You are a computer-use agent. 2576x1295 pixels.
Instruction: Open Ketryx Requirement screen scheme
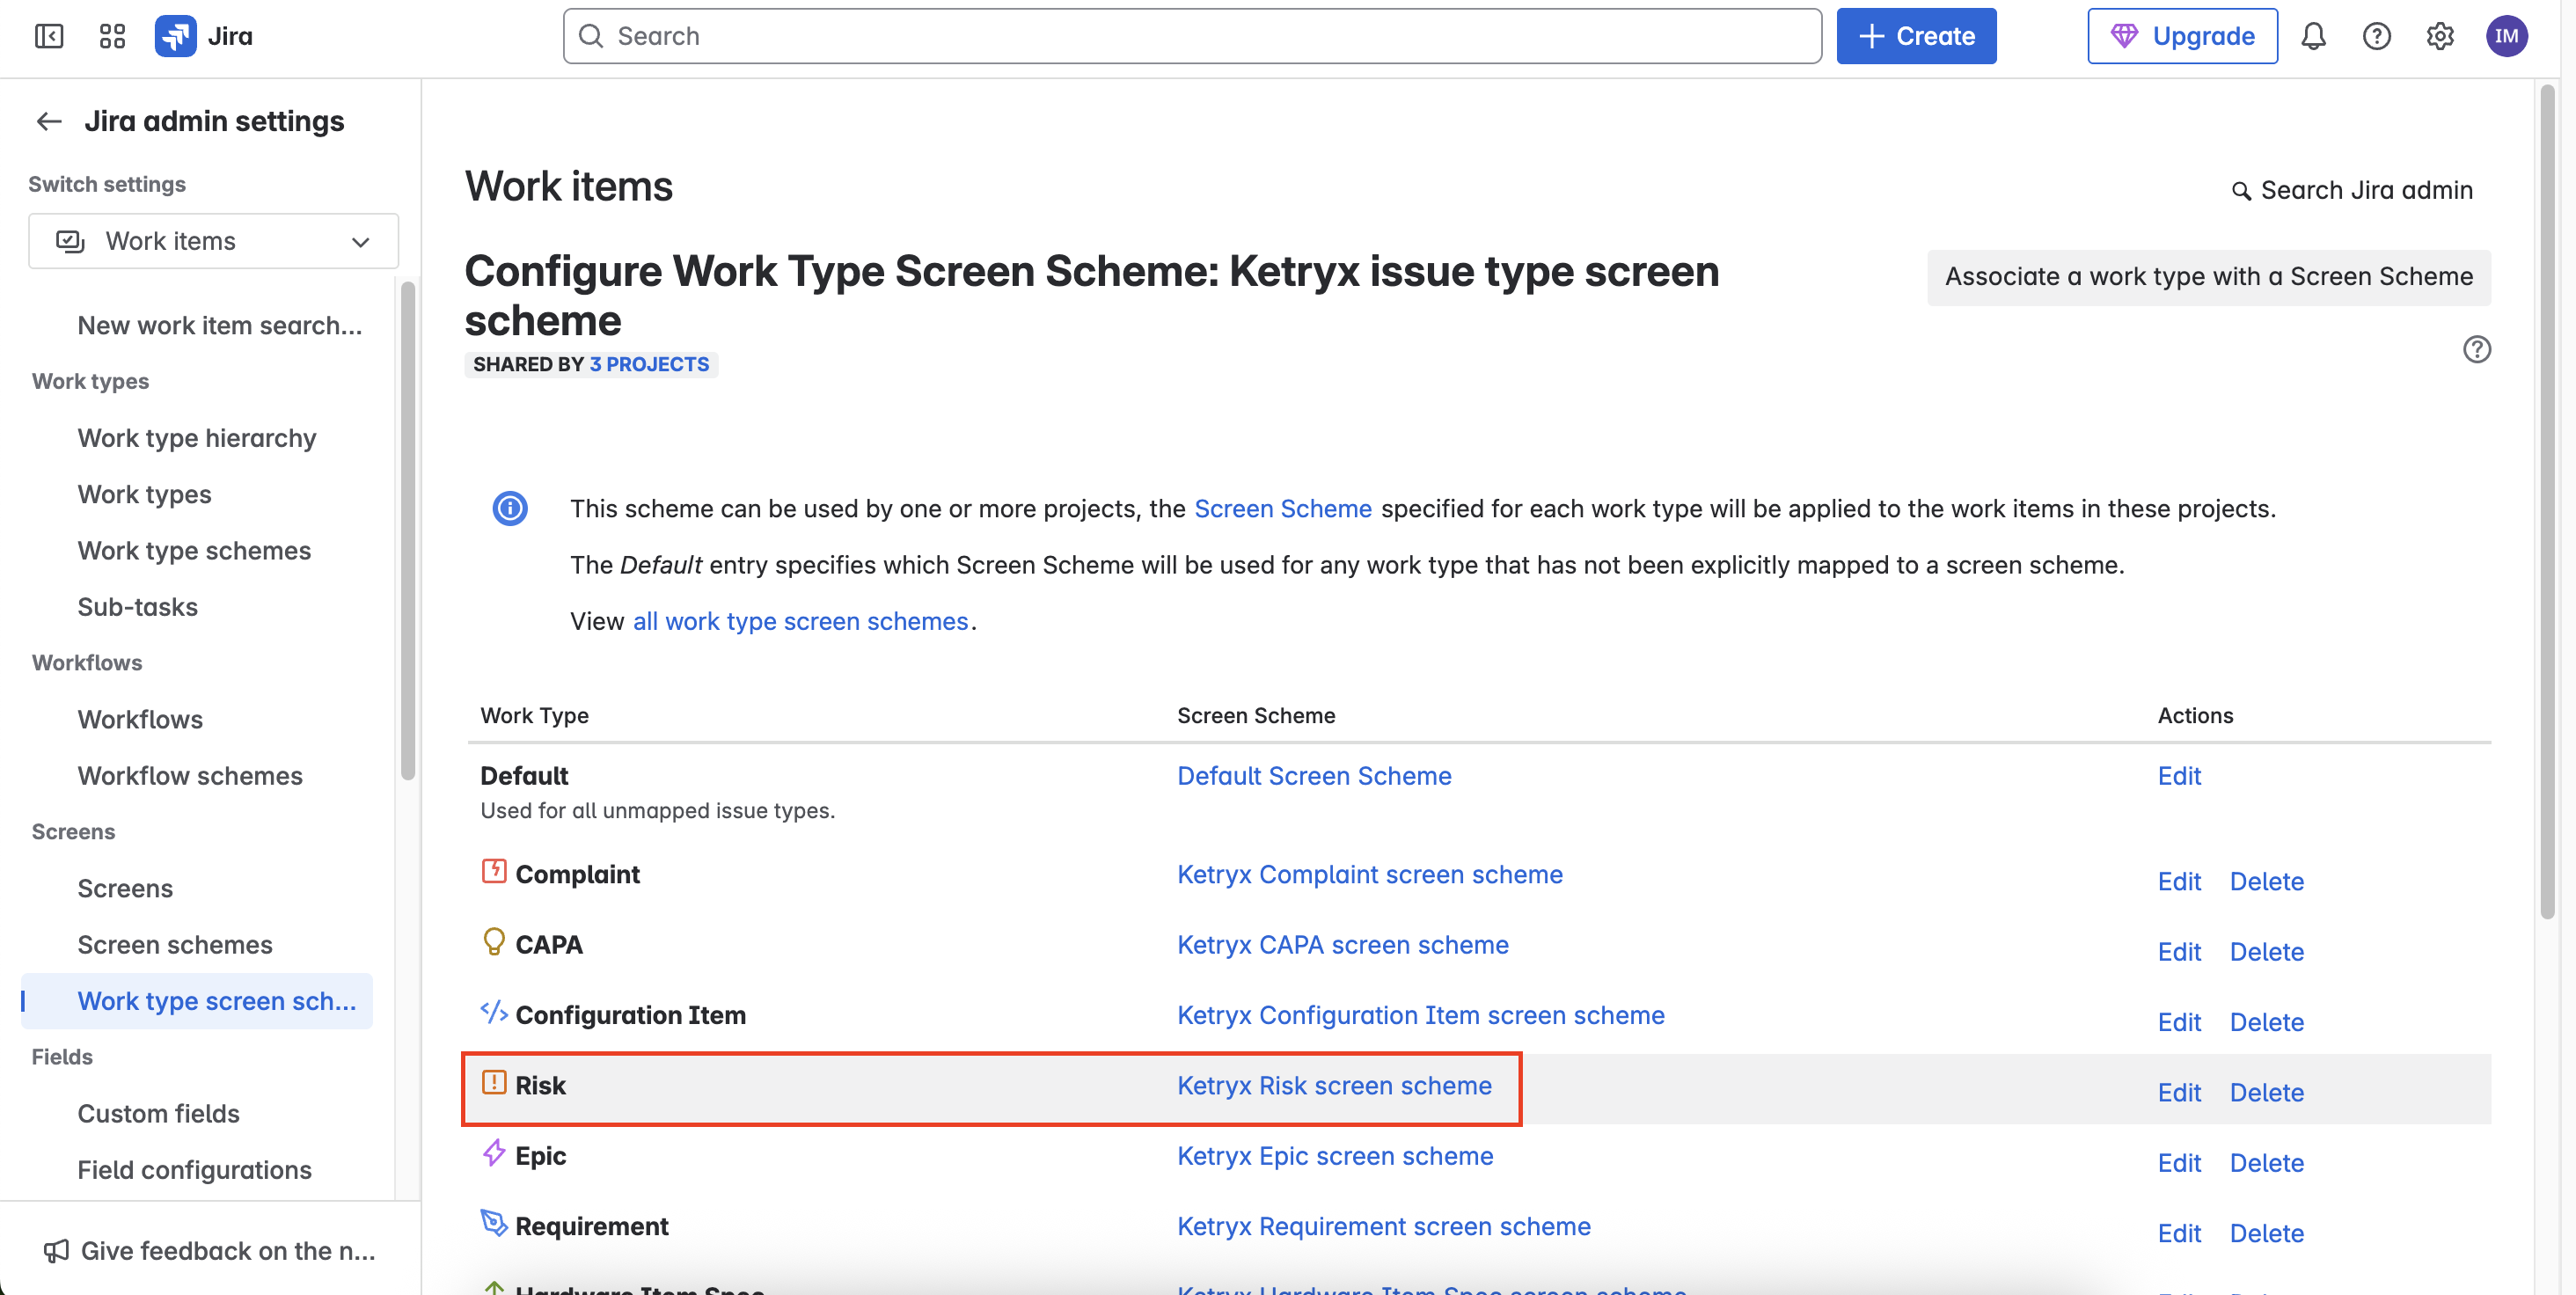(x=1383, y=1226)
